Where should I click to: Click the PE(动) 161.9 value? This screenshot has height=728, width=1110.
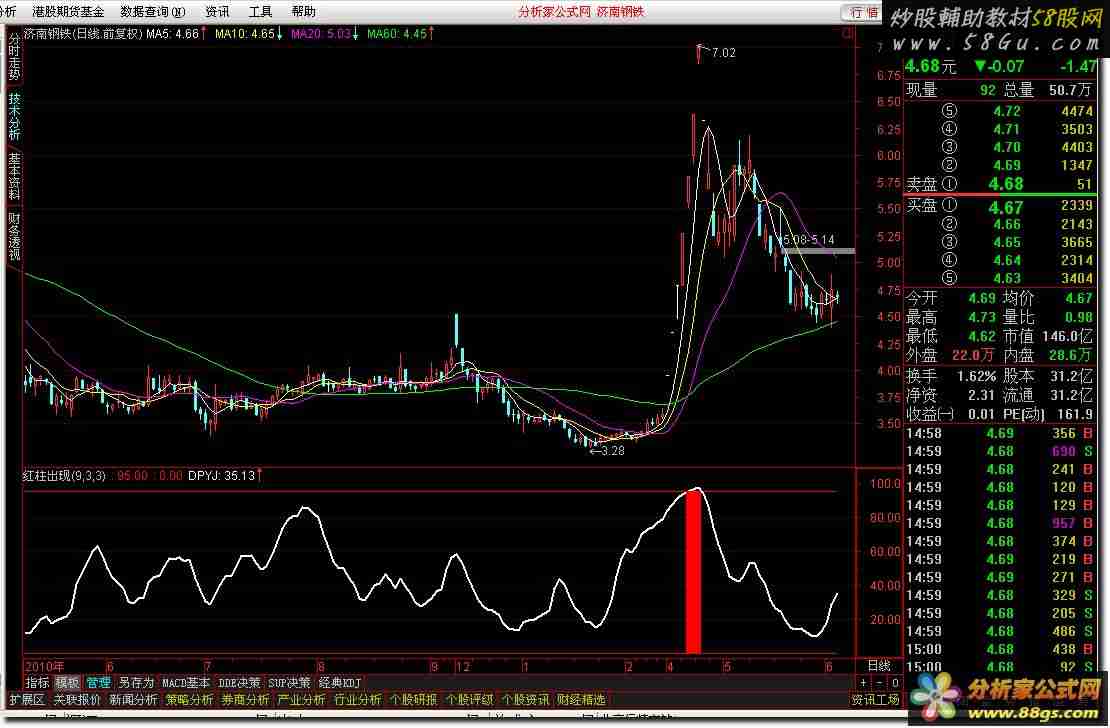pos(1076,414)
